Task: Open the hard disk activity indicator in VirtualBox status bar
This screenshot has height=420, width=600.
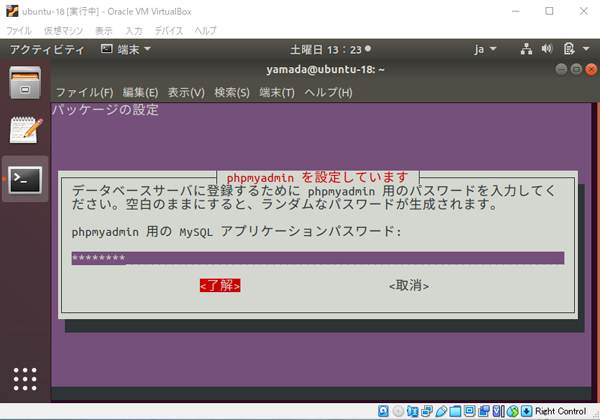Action: [x=383, y=411]
